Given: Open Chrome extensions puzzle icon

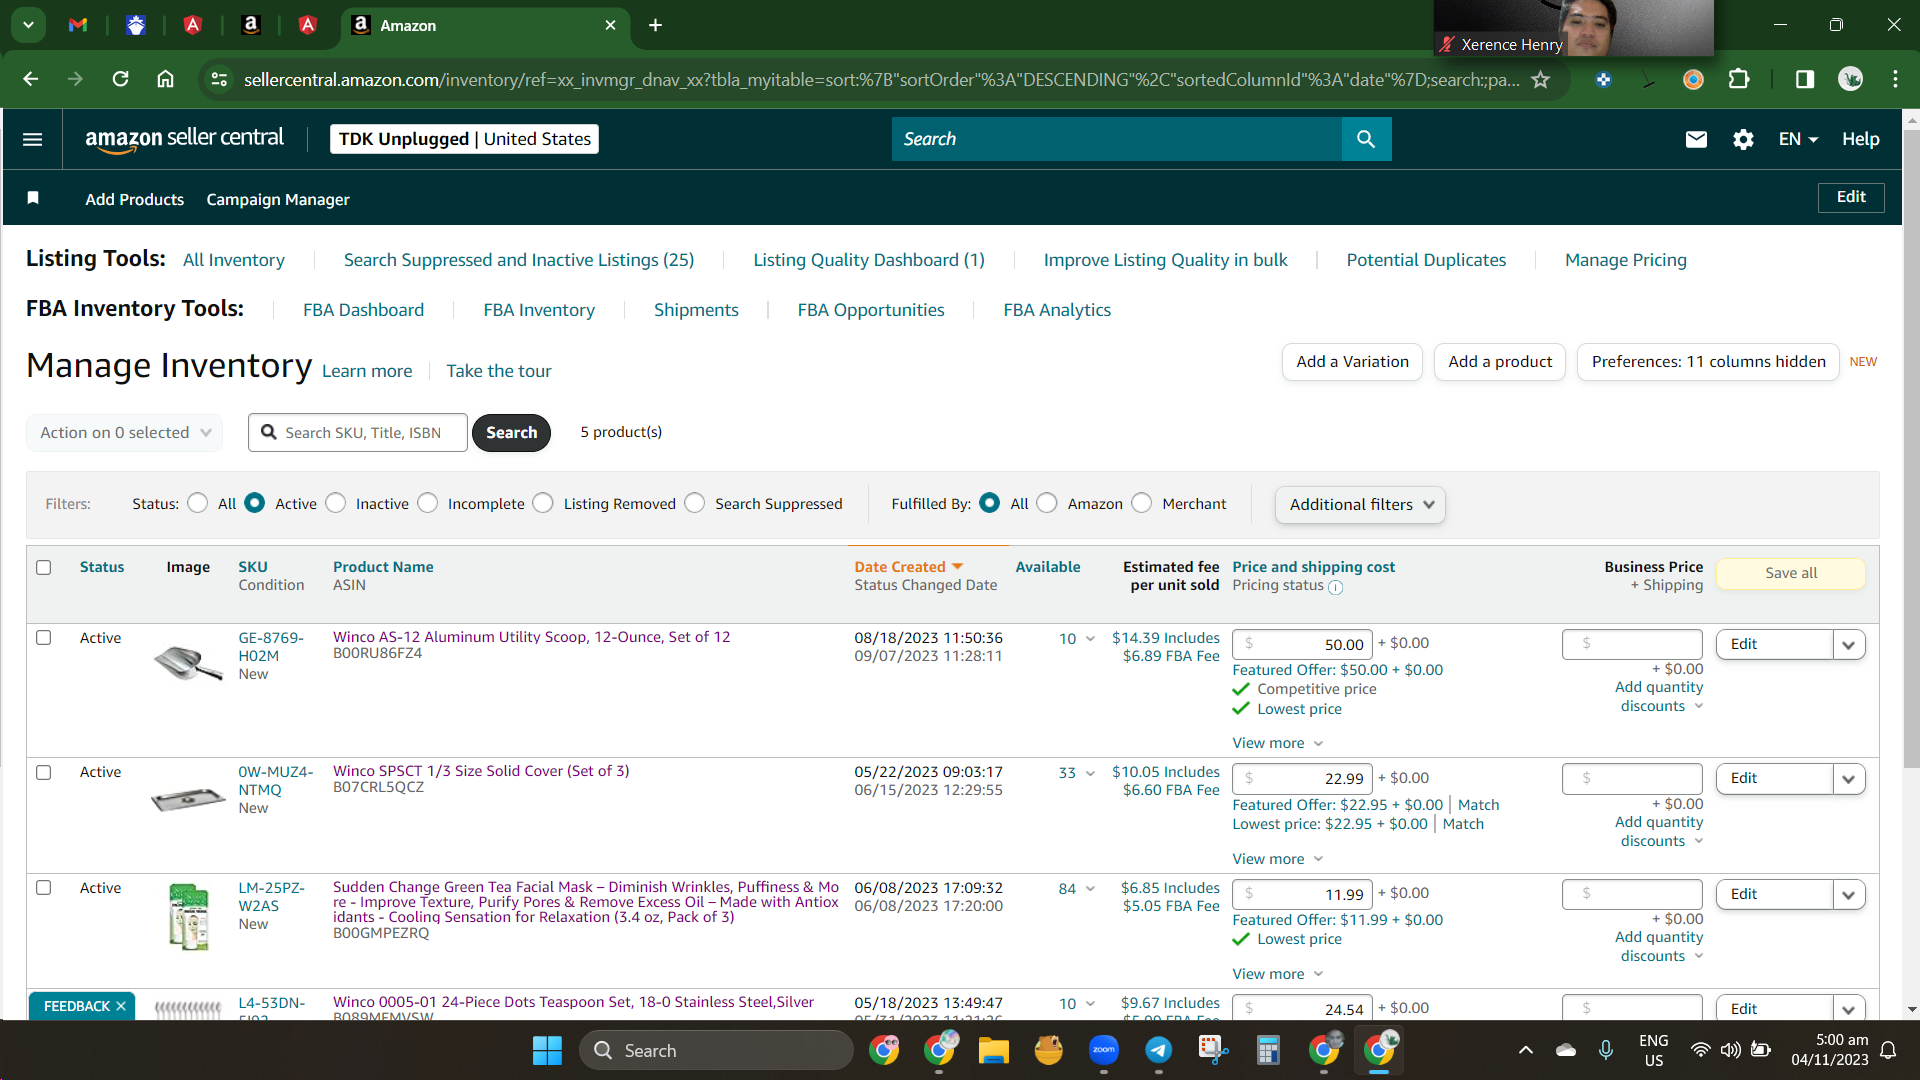Looking at the screenshot, I should pyautogui.click(x=1739, y=79).
